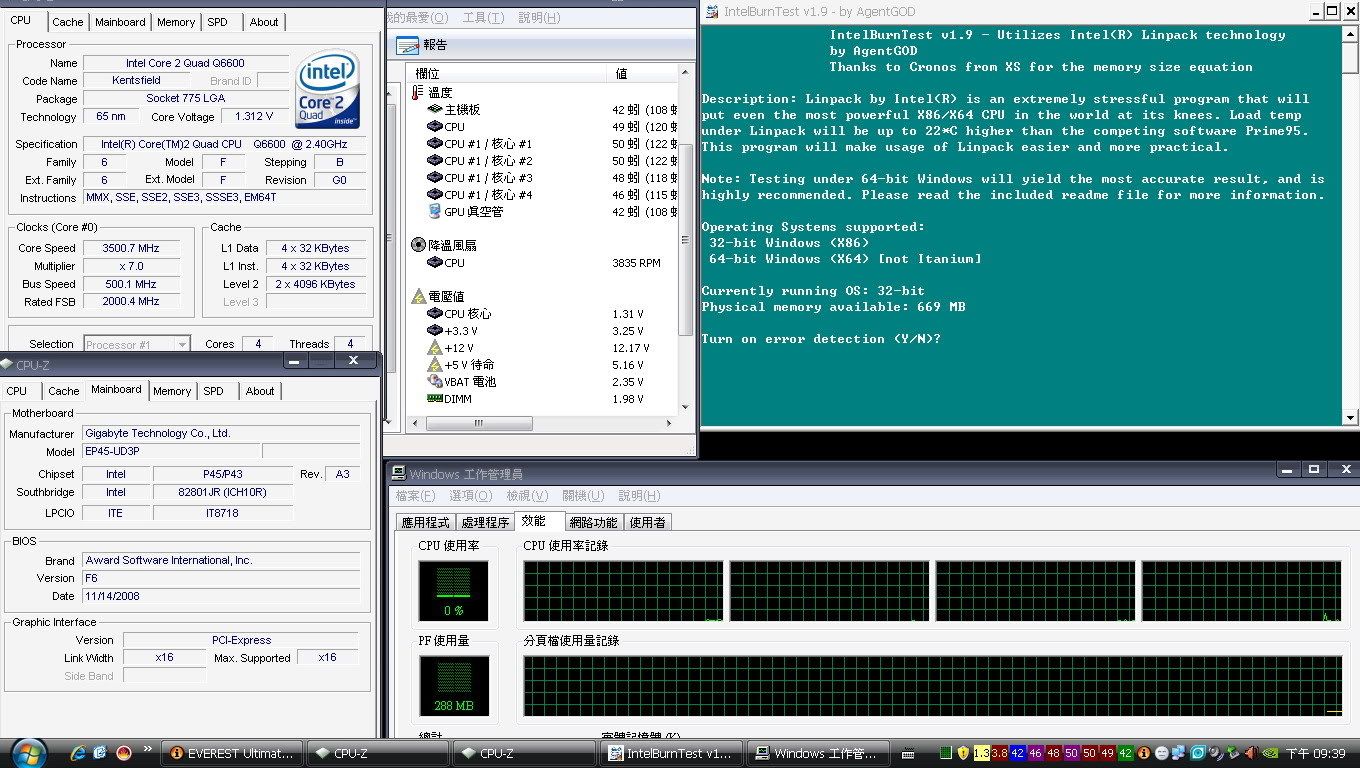Click the yellow security shield tray icon
This screenshot has width=1360, height=768.
(964, 753)
